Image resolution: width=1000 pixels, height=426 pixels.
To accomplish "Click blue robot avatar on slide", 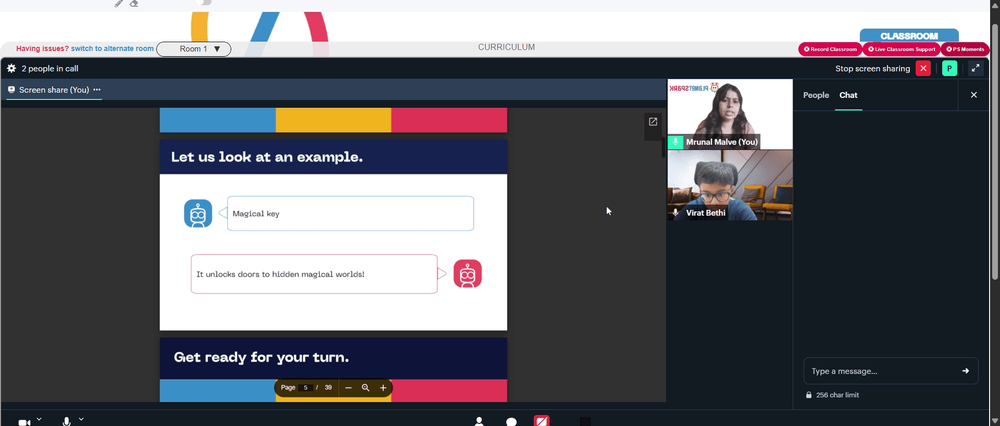I will [198, 214].
